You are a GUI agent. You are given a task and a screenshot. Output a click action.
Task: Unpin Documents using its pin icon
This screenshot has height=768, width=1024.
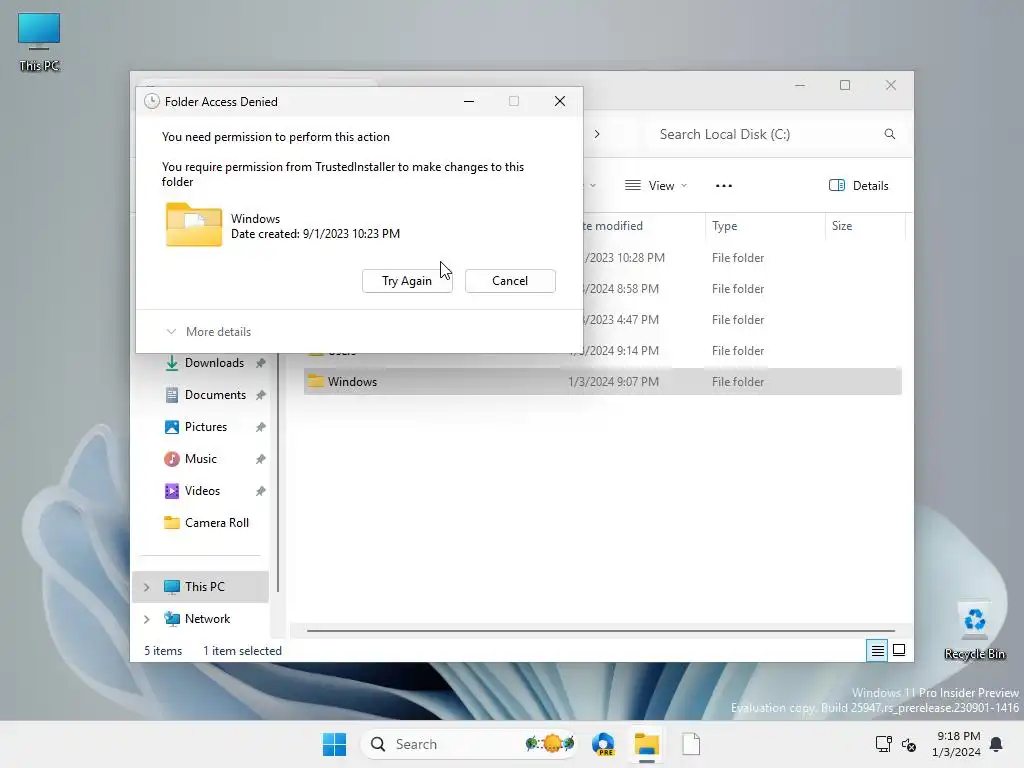click(x=261, y=395)
